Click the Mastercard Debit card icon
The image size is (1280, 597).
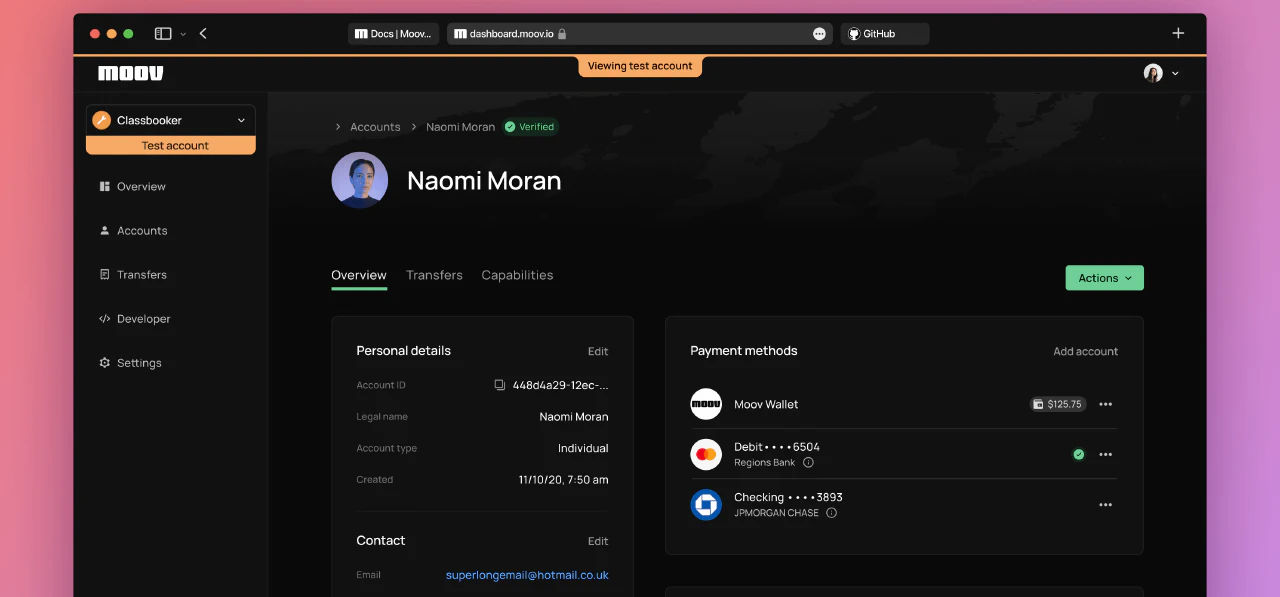[706, 454]
